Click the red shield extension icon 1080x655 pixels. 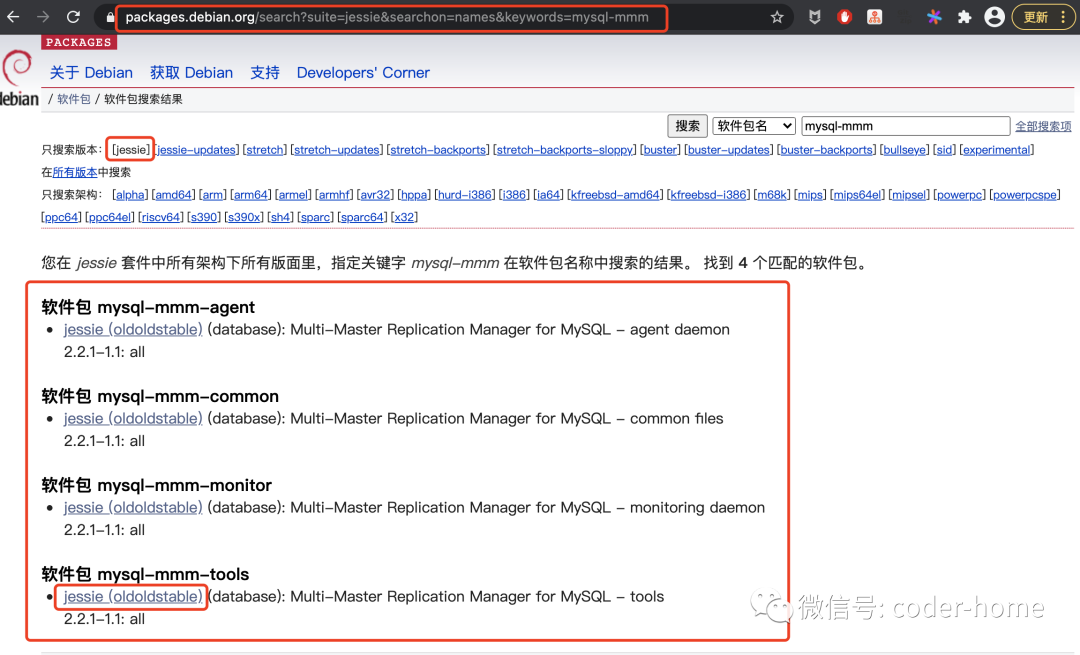tap(844, 17)
